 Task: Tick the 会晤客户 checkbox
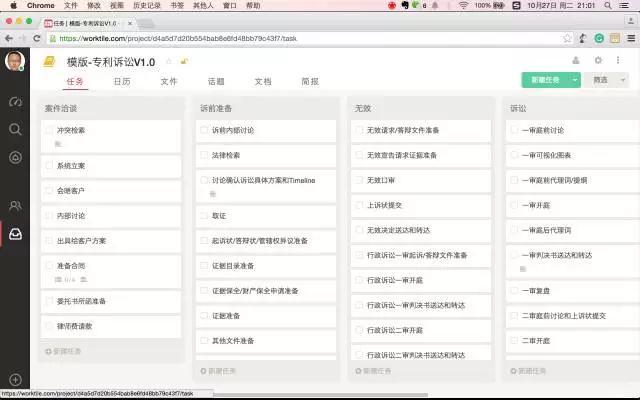pos(49,190)
